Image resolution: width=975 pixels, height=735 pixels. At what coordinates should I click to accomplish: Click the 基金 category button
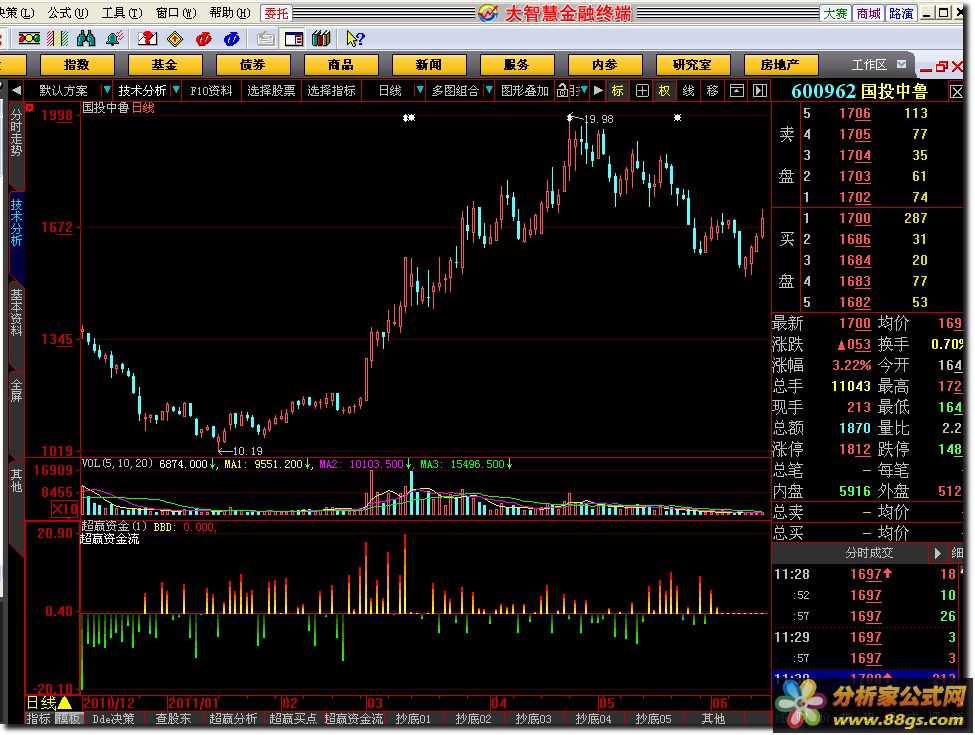[165, 65]
